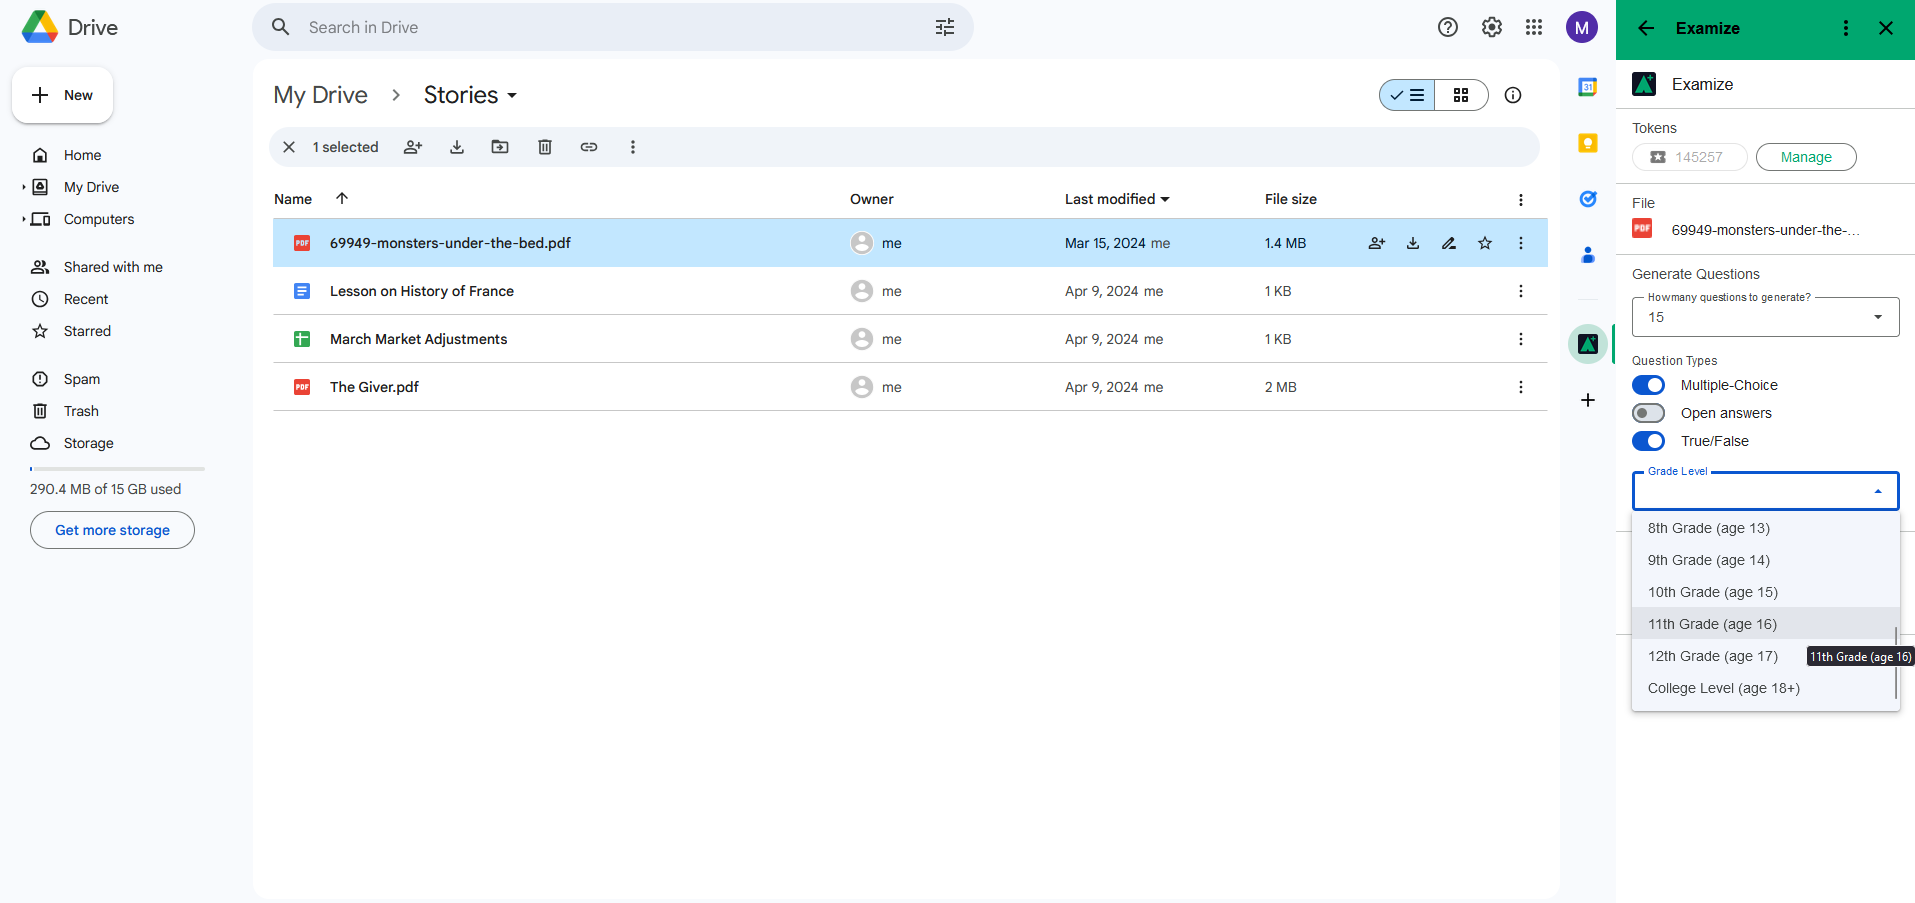This screenshot has width=1915, height=903.
Task: Toggle True/False question type
Action: pyautogui.click(x=1648, y=441)
